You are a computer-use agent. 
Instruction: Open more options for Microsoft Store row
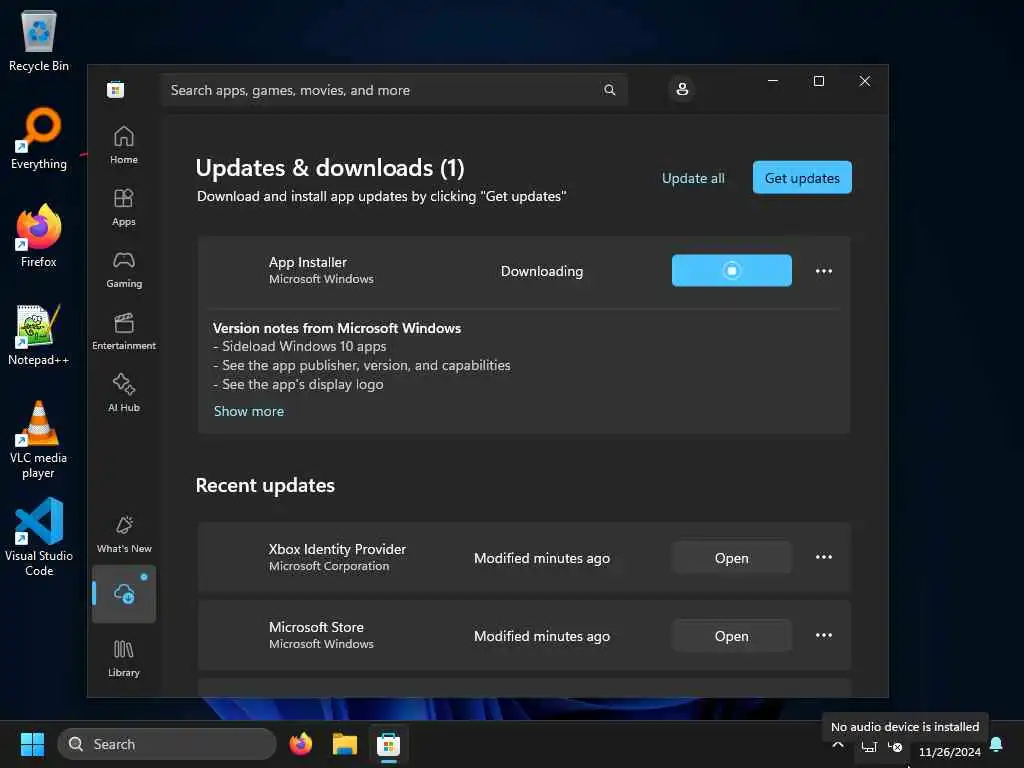[824, 635]
